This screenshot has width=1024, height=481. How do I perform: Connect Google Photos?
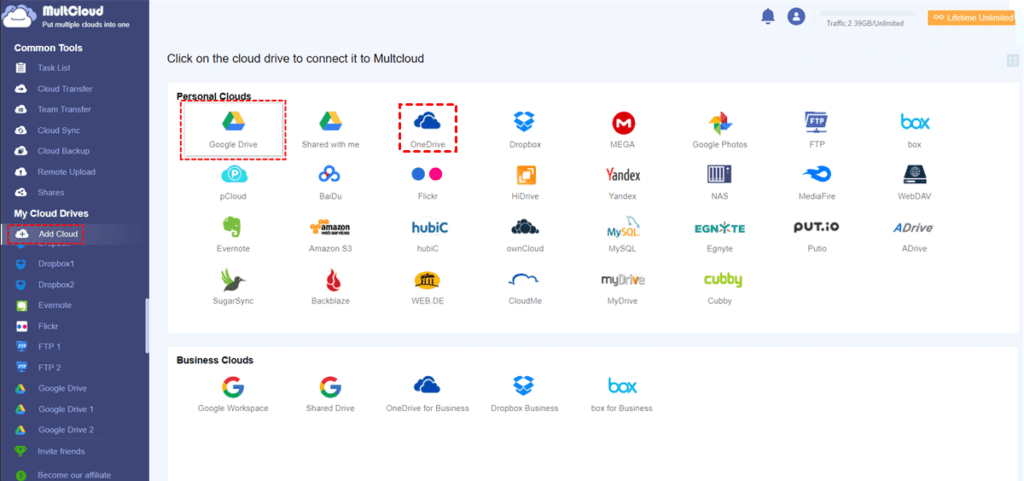720,130
